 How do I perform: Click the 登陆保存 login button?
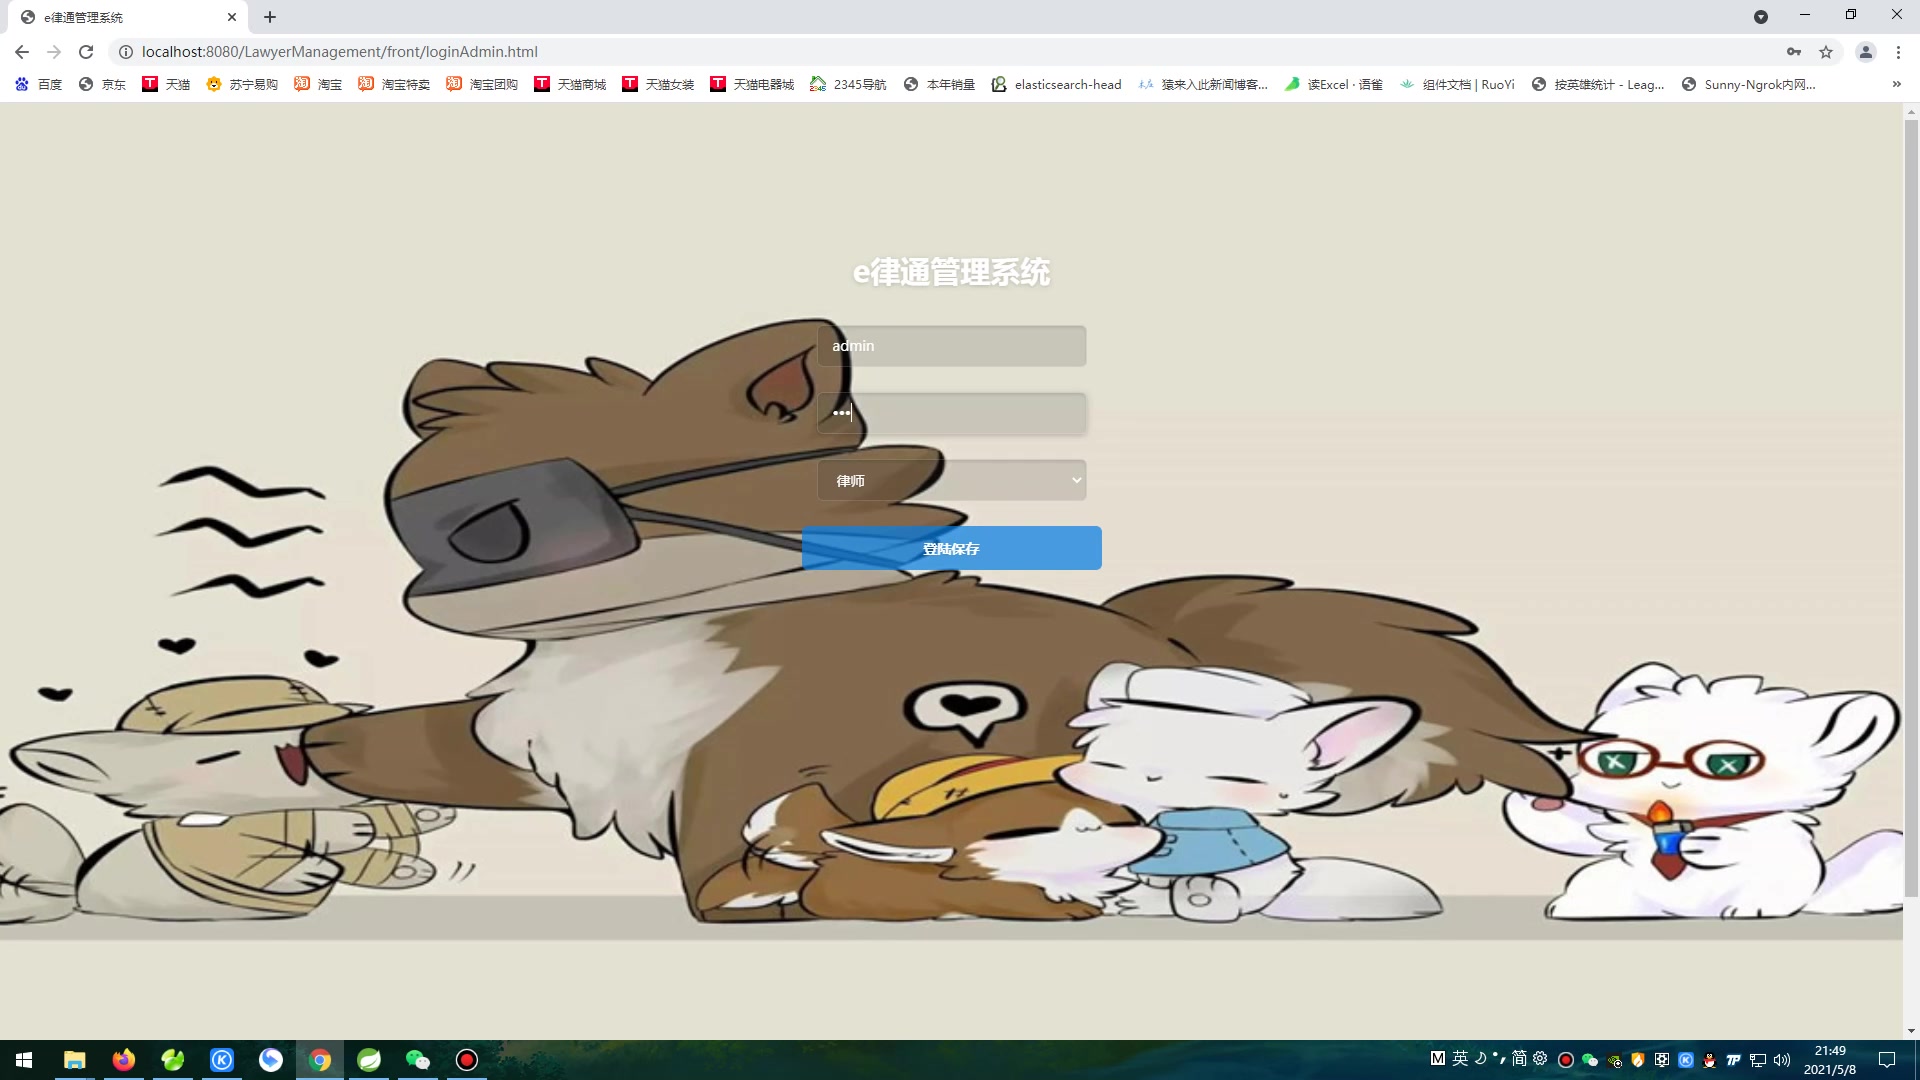pyautogui.click(x=951, y=548)
